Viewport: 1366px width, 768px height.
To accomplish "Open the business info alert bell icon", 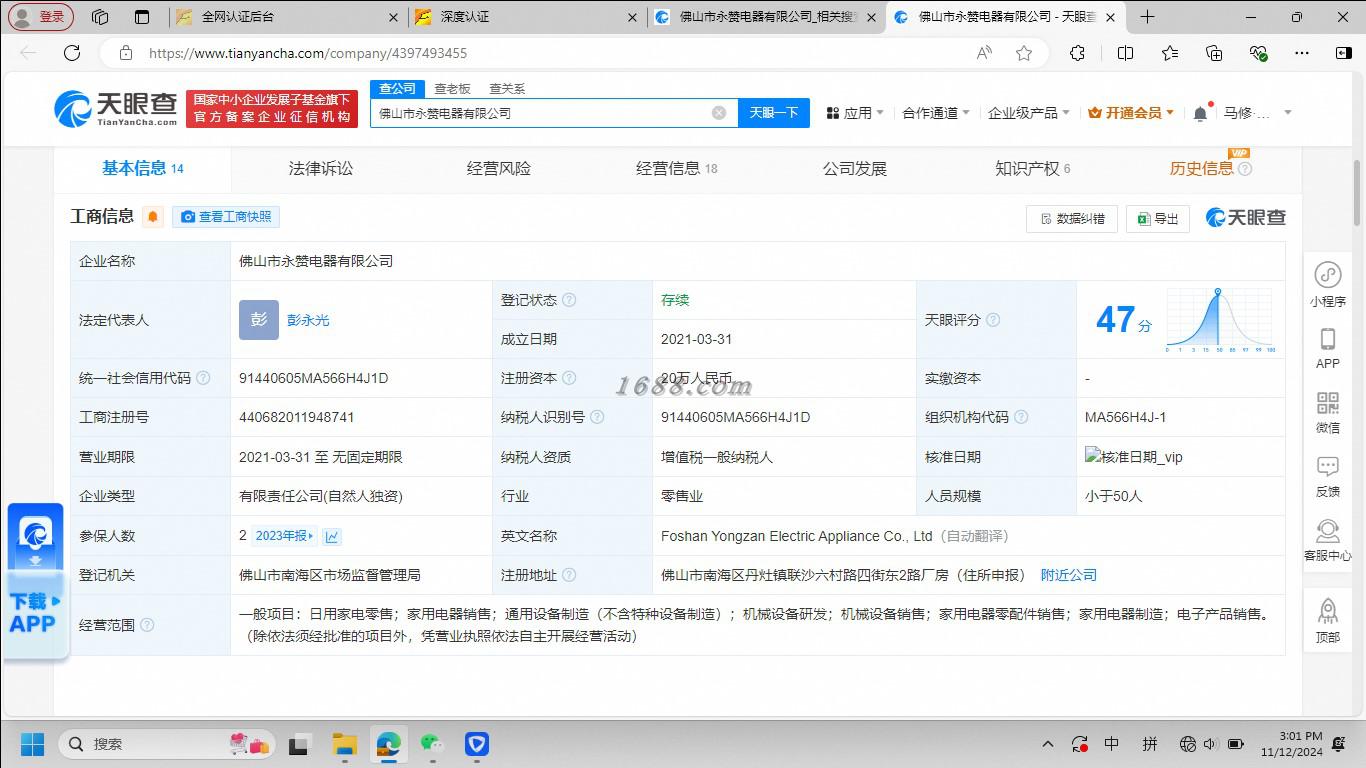I will tap(153, 217).
